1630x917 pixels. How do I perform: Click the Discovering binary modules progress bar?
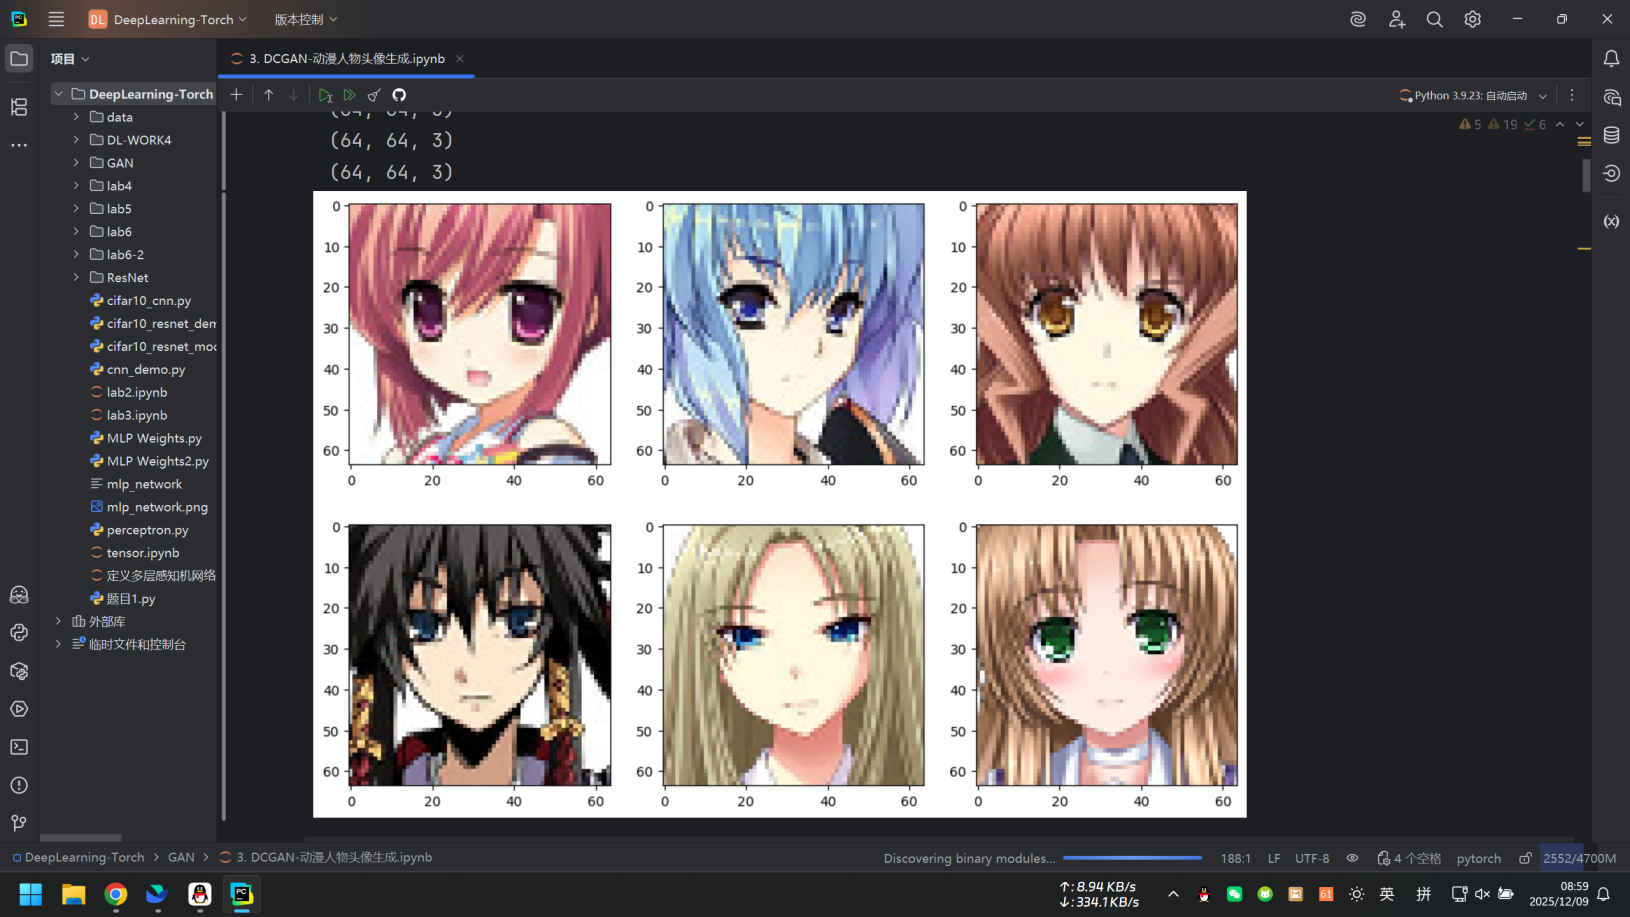coord(1132,858)
